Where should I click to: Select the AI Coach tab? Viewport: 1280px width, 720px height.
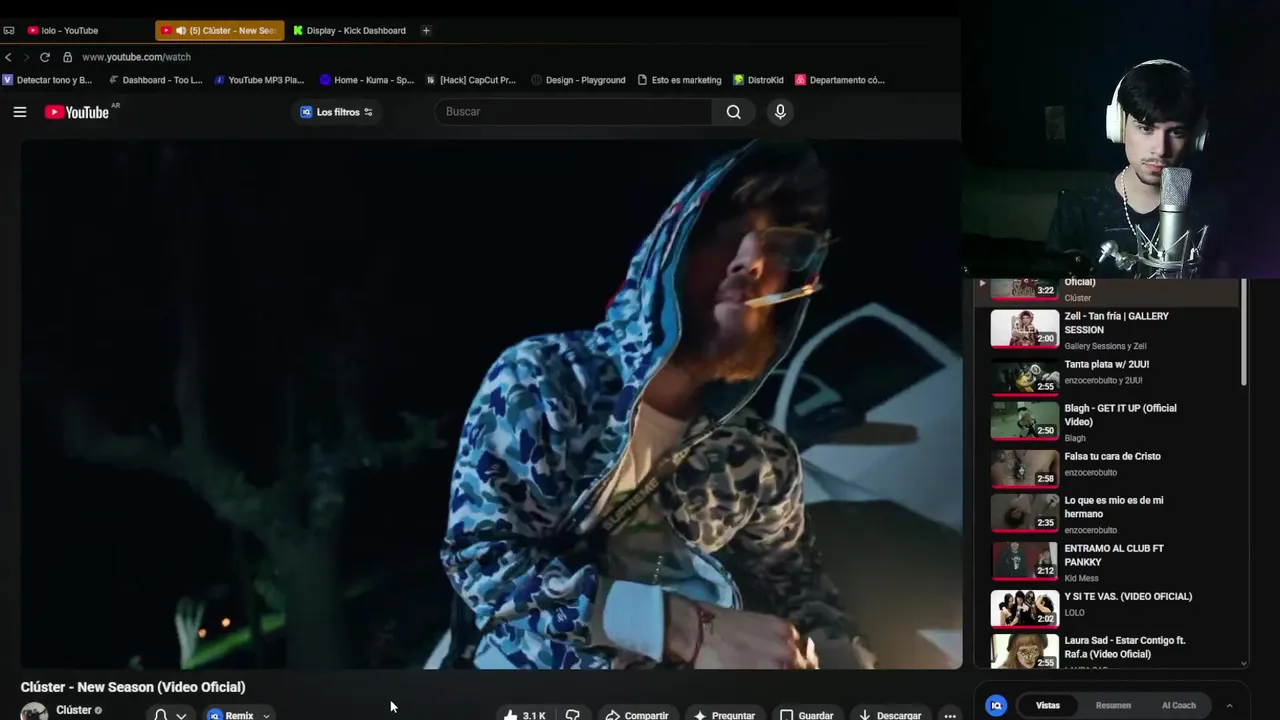[1179, 705]
